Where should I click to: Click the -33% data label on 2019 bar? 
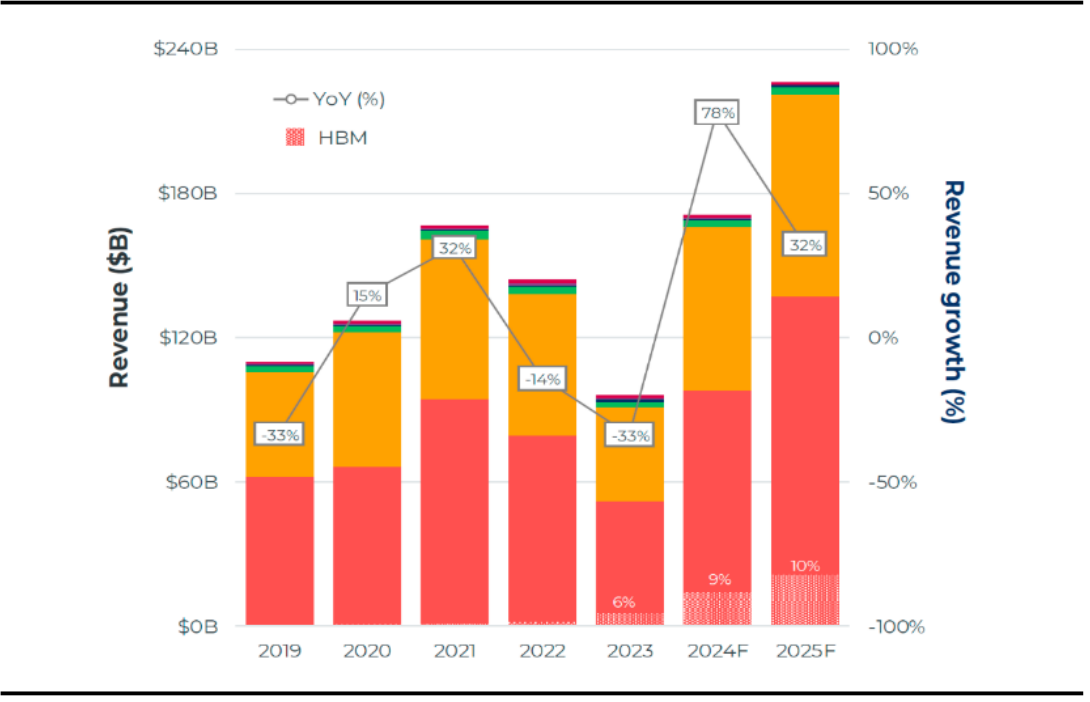click(279, 435)
